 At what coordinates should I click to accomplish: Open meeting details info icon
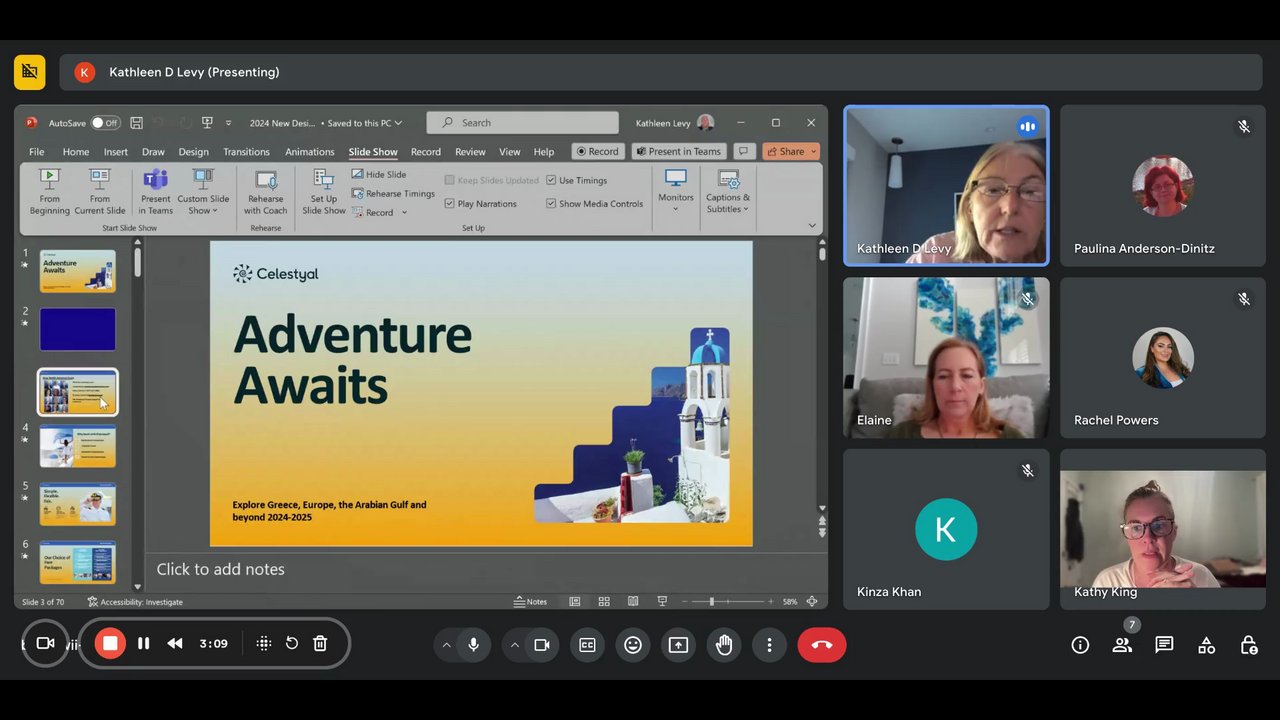click(x=1080, y=645)
